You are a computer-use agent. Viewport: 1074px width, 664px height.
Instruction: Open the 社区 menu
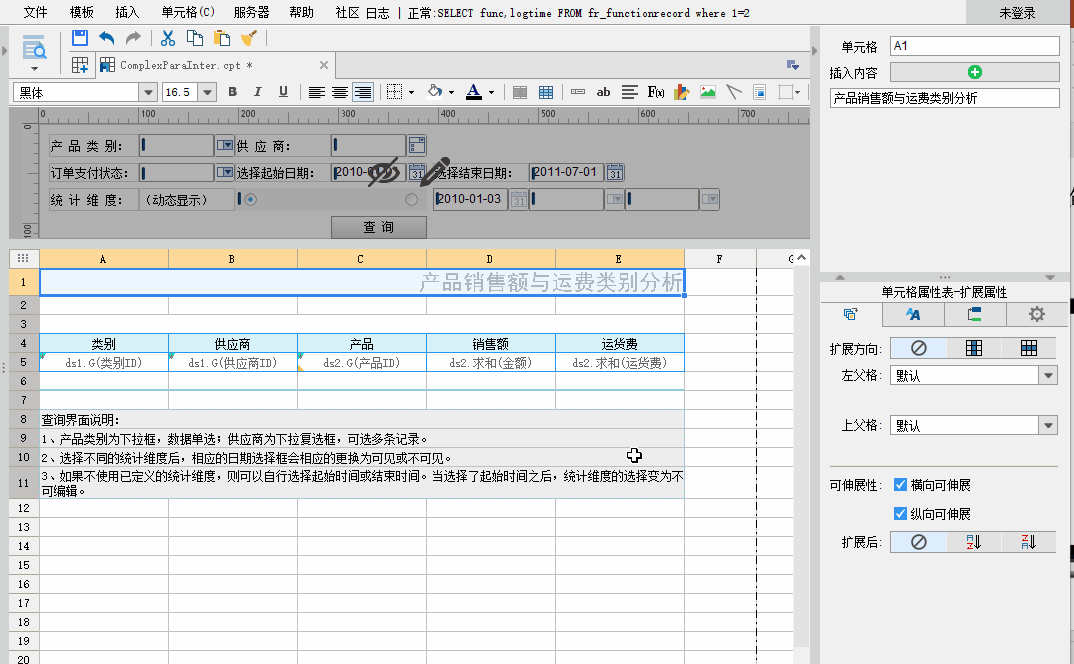pyautogui.click(x=347, y=12)
